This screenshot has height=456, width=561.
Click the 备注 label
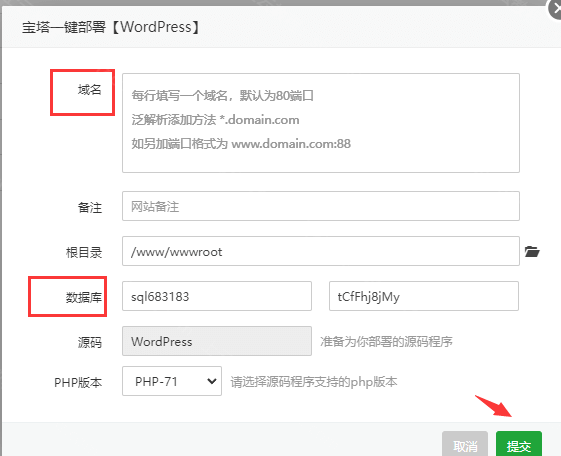coord(90,207)
